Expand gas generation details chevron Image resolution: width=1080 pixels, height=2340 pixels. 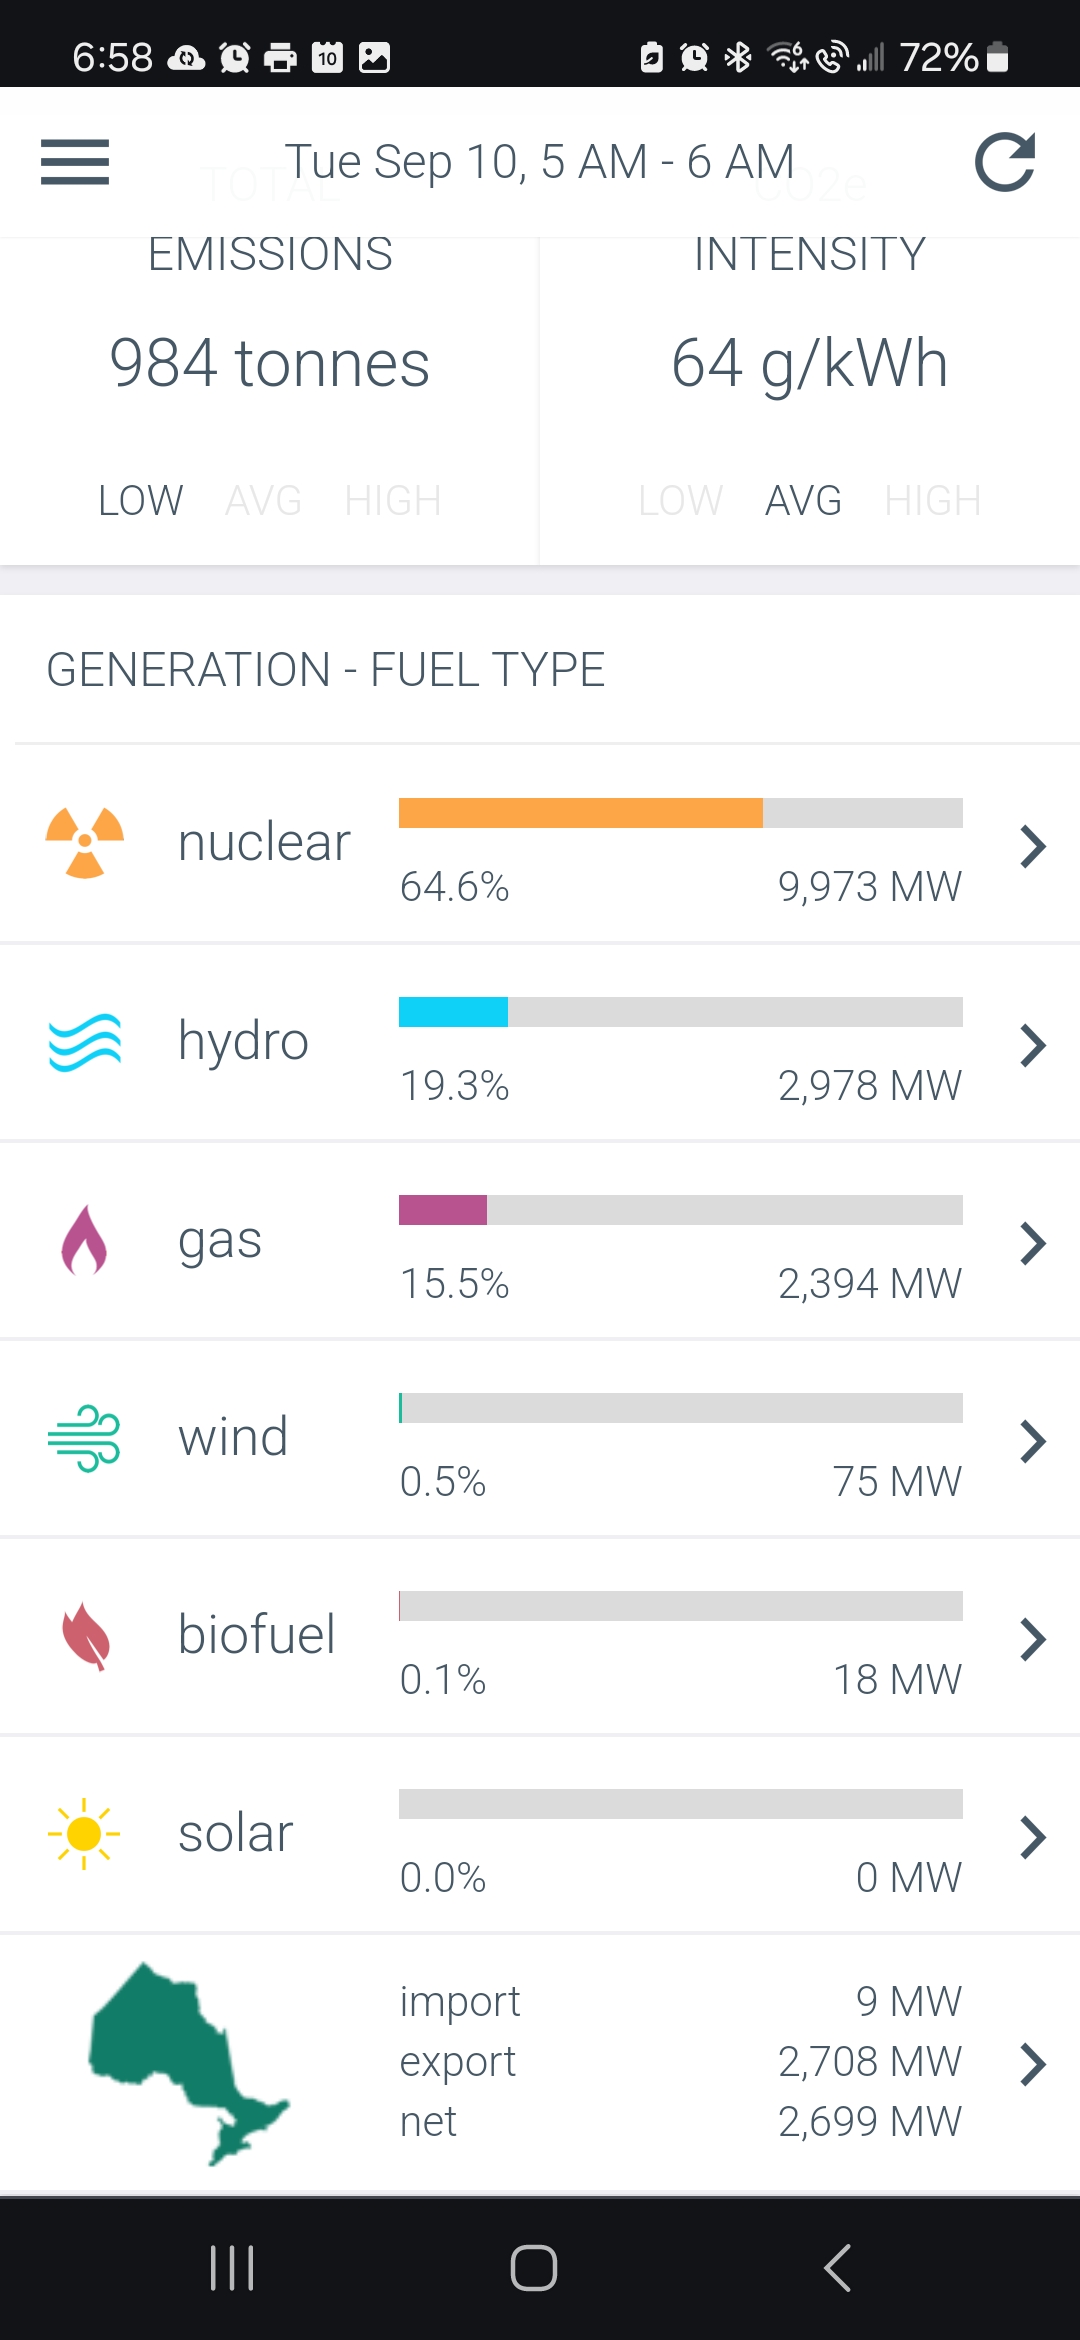(1033, 1243)
